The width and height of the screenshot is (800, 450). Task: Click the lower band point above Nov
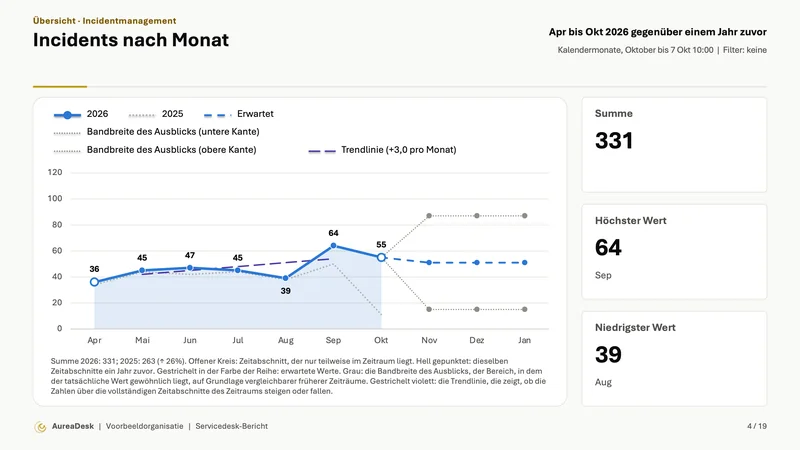coord(429,309)
